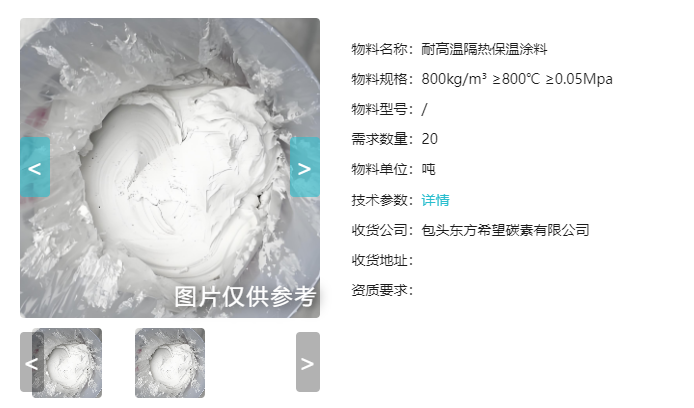This screenshot has width=694, height=408.
Task: Open the 详情 technical parameters link
Action: pyautogui.click(x=435, y=200)
